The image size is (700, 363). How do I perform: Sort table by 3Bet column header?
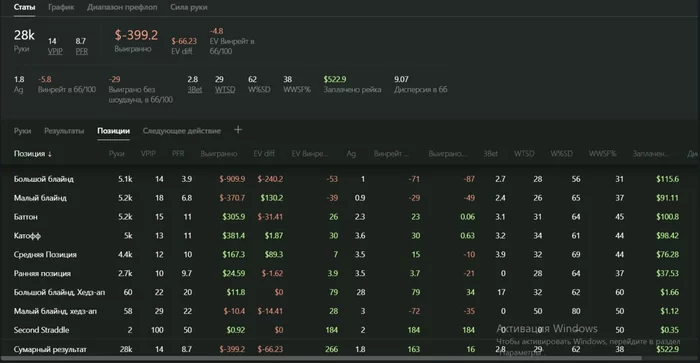(491, 154)
